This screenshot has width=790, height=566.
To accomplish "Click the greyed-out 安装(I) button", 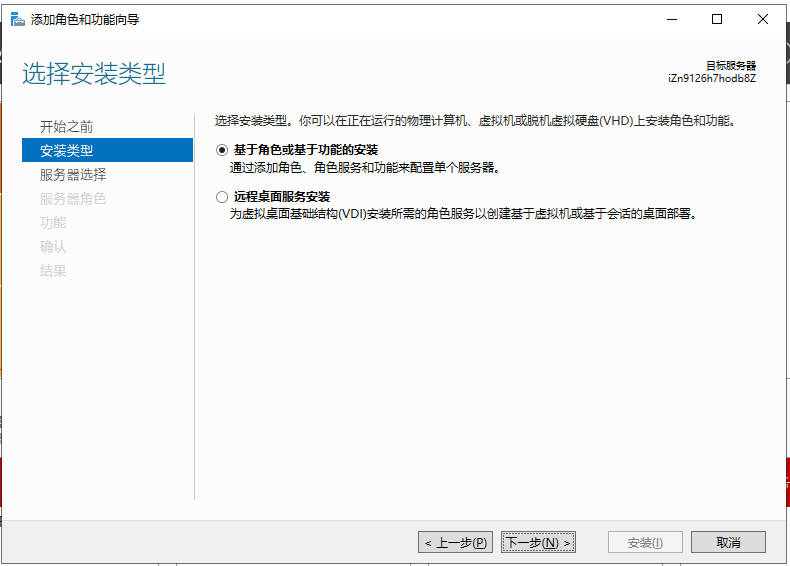I will [x=645, y=542].
